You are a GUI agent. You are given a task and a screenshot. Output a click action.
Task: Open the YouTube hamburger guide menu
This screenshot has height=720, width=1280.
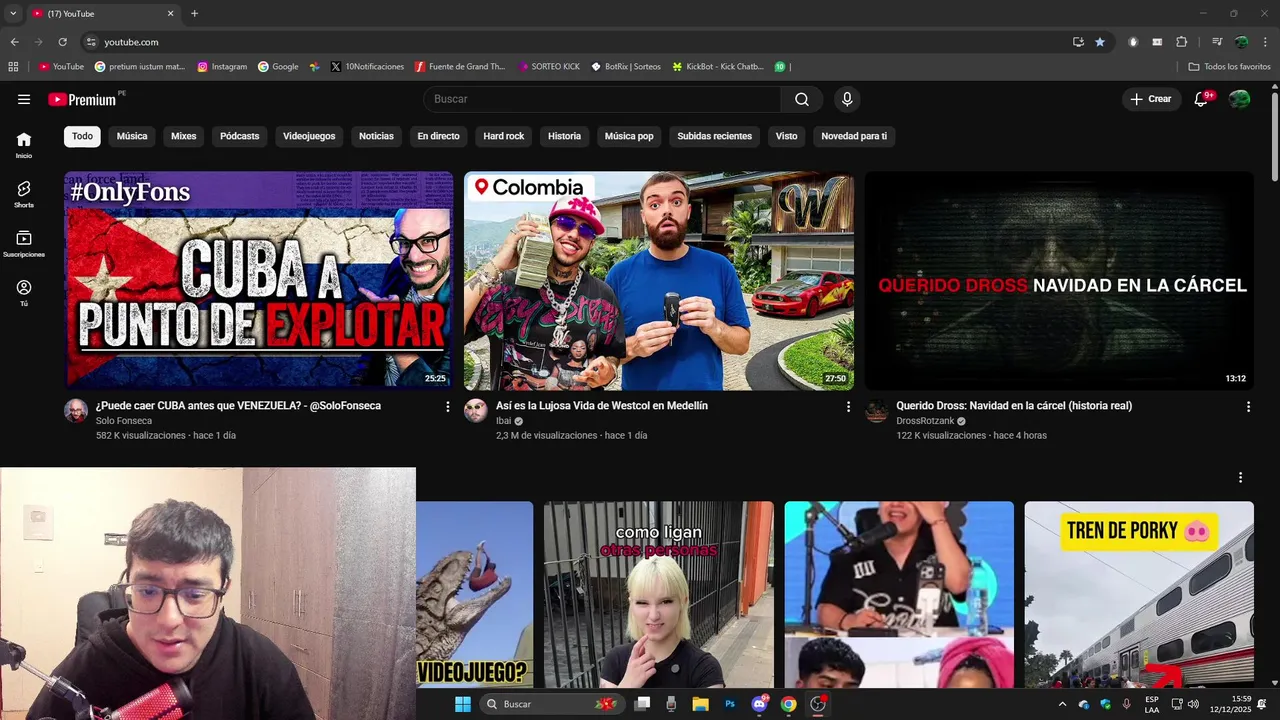click(24, 99)
